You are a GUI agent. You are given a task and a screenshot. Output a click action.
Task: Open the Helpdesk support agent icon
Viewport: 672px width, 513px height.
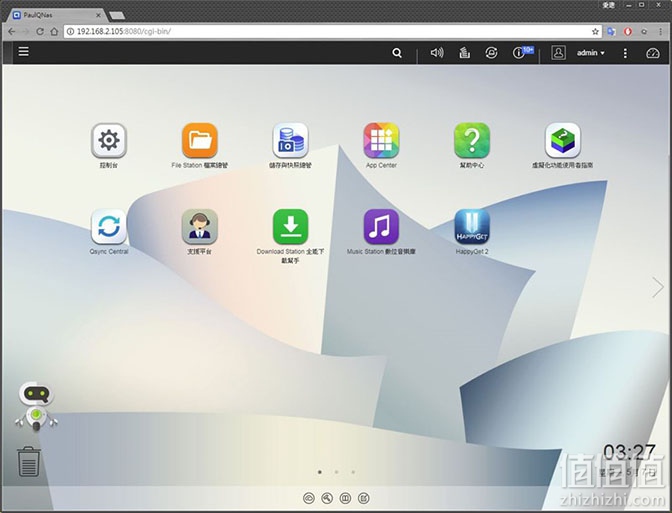coord(200,227)
